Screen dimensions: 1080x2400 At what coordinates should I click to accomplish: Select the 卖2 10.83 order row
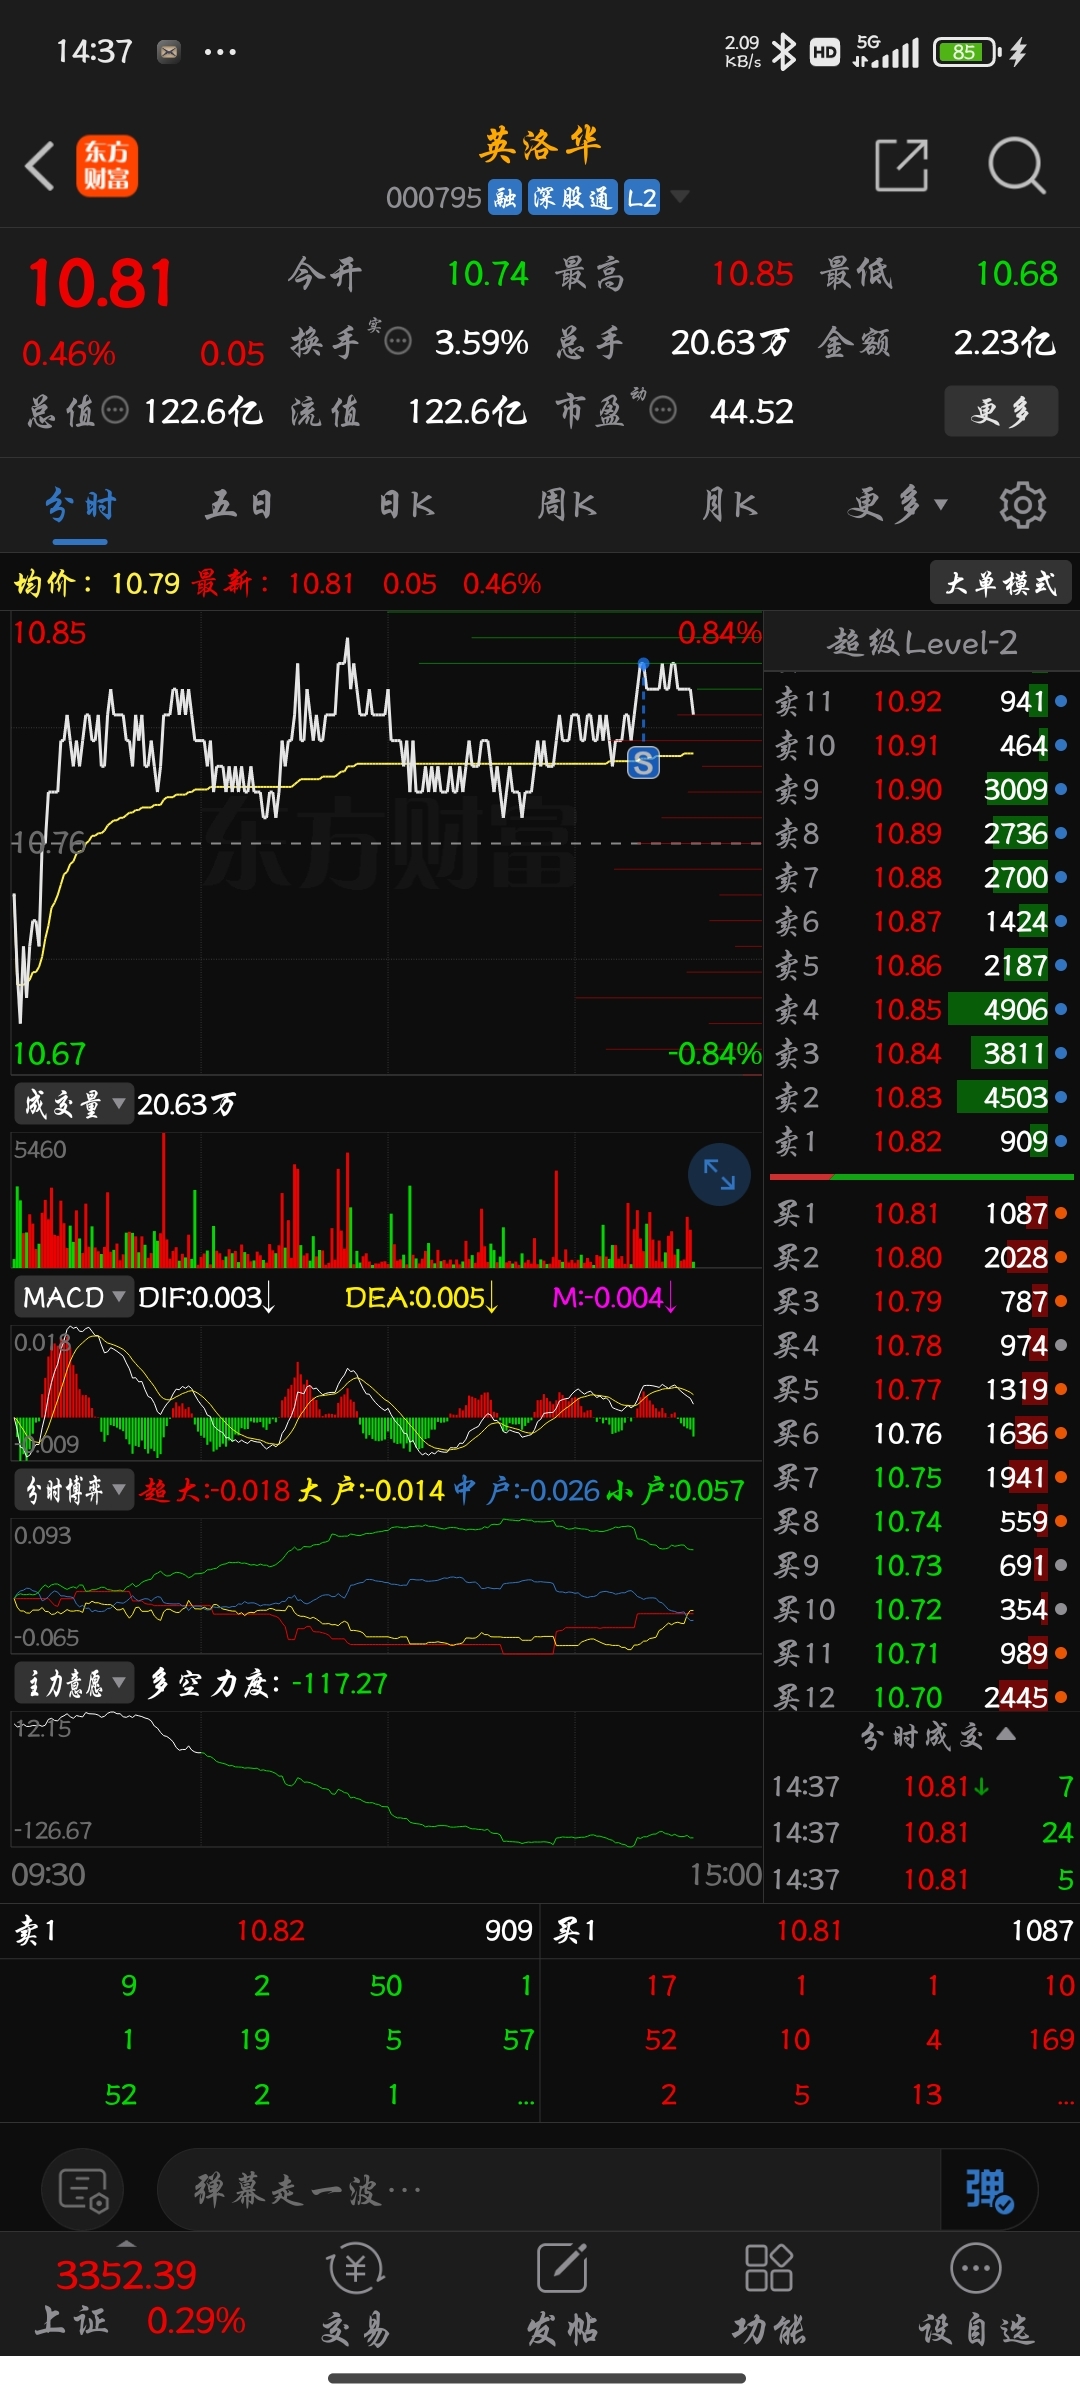tap(921, 1097)
